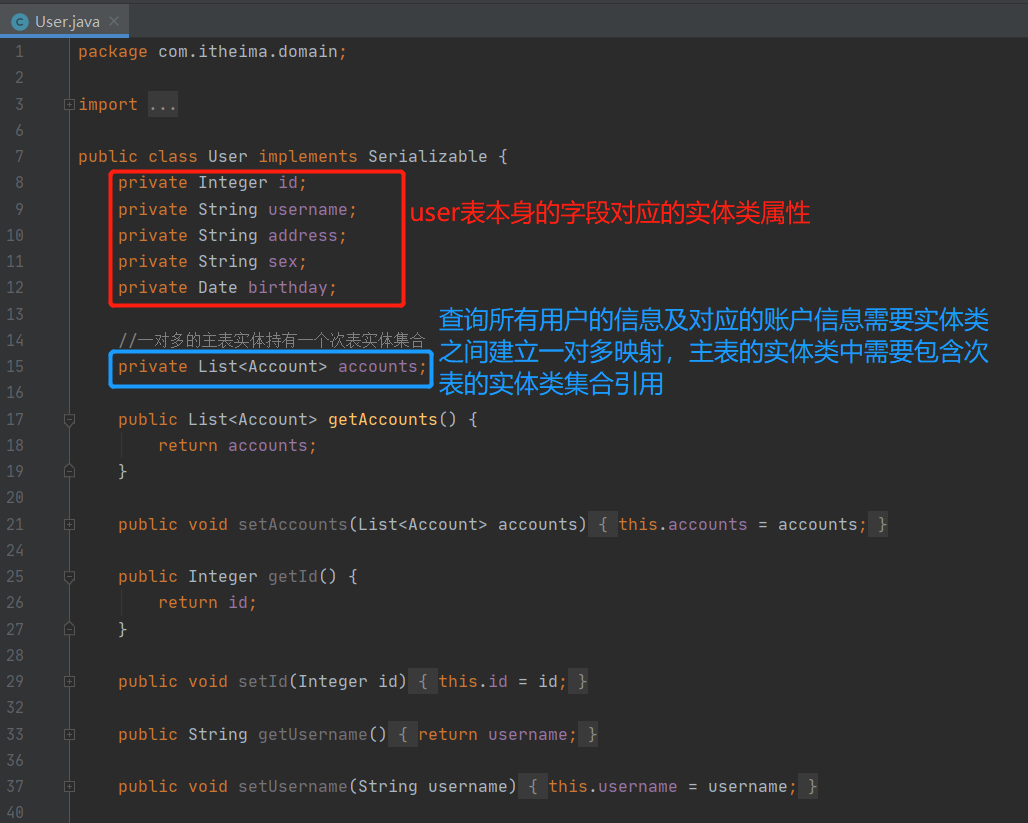Click the Date type on line 12

(218, 288)
